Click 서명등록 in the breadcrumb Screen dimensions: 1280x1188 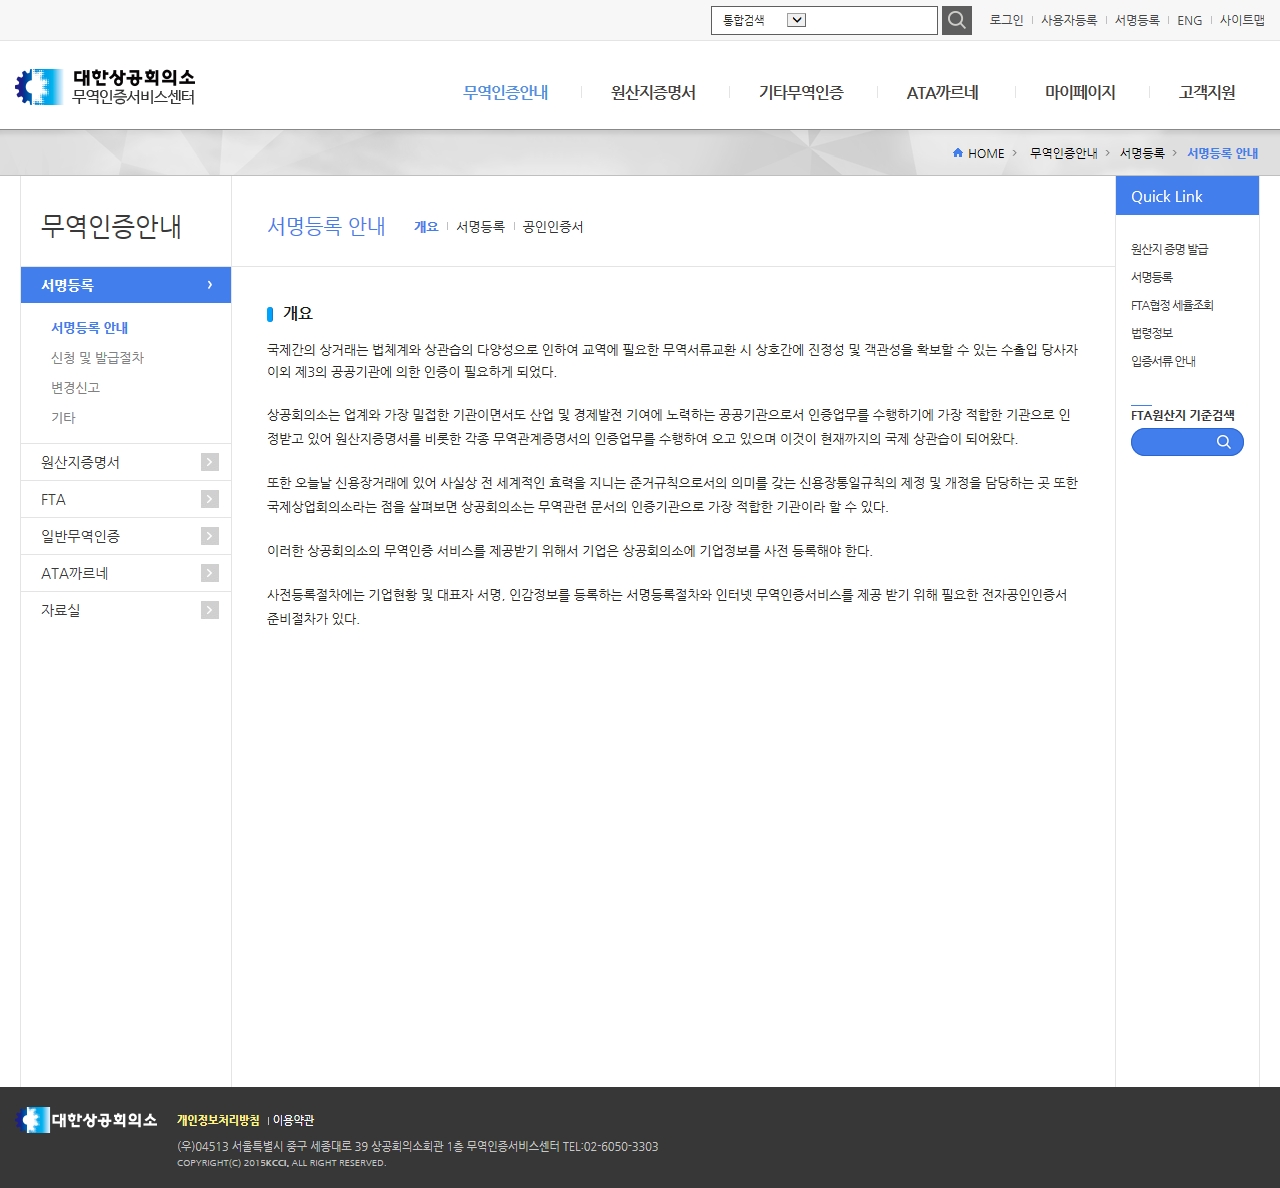1142,153
